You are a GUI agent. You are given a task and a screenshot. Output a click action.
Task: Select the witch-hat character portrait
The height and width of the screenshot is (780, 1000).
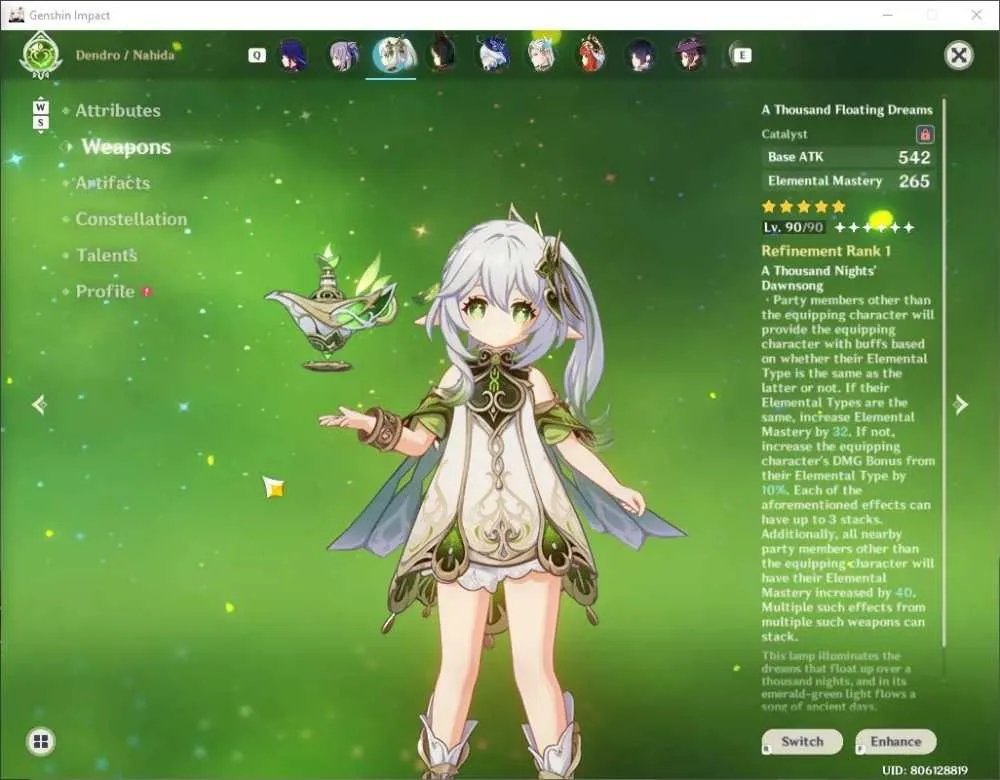point(689,55)
